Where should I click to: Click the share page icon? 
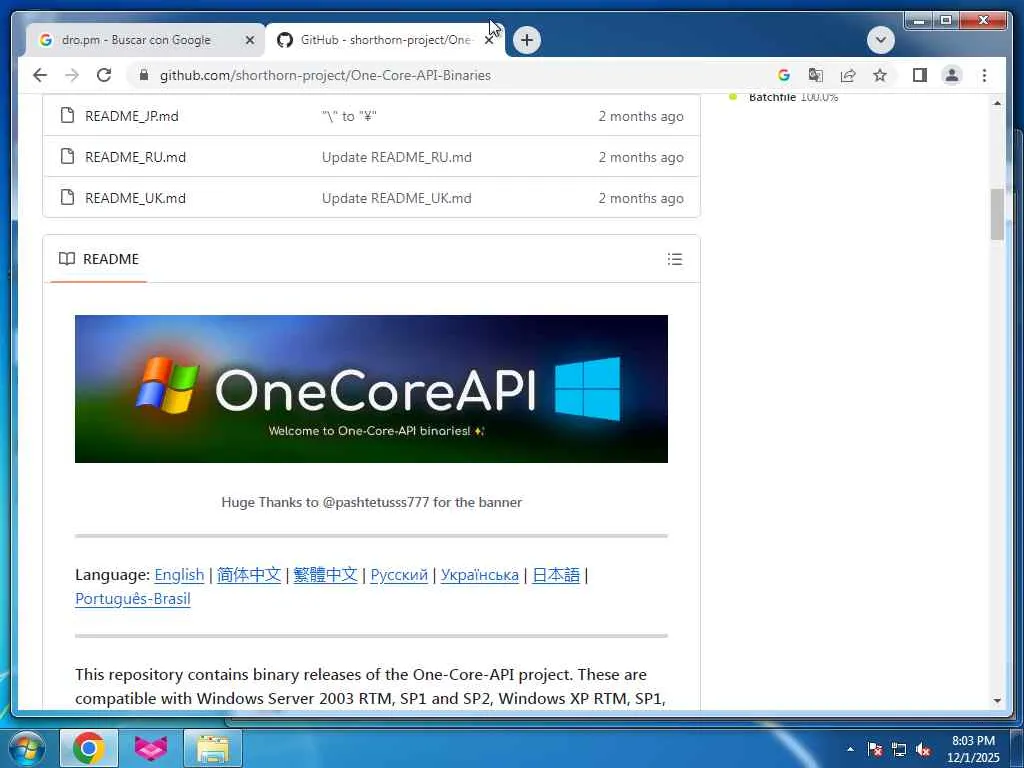848,75
